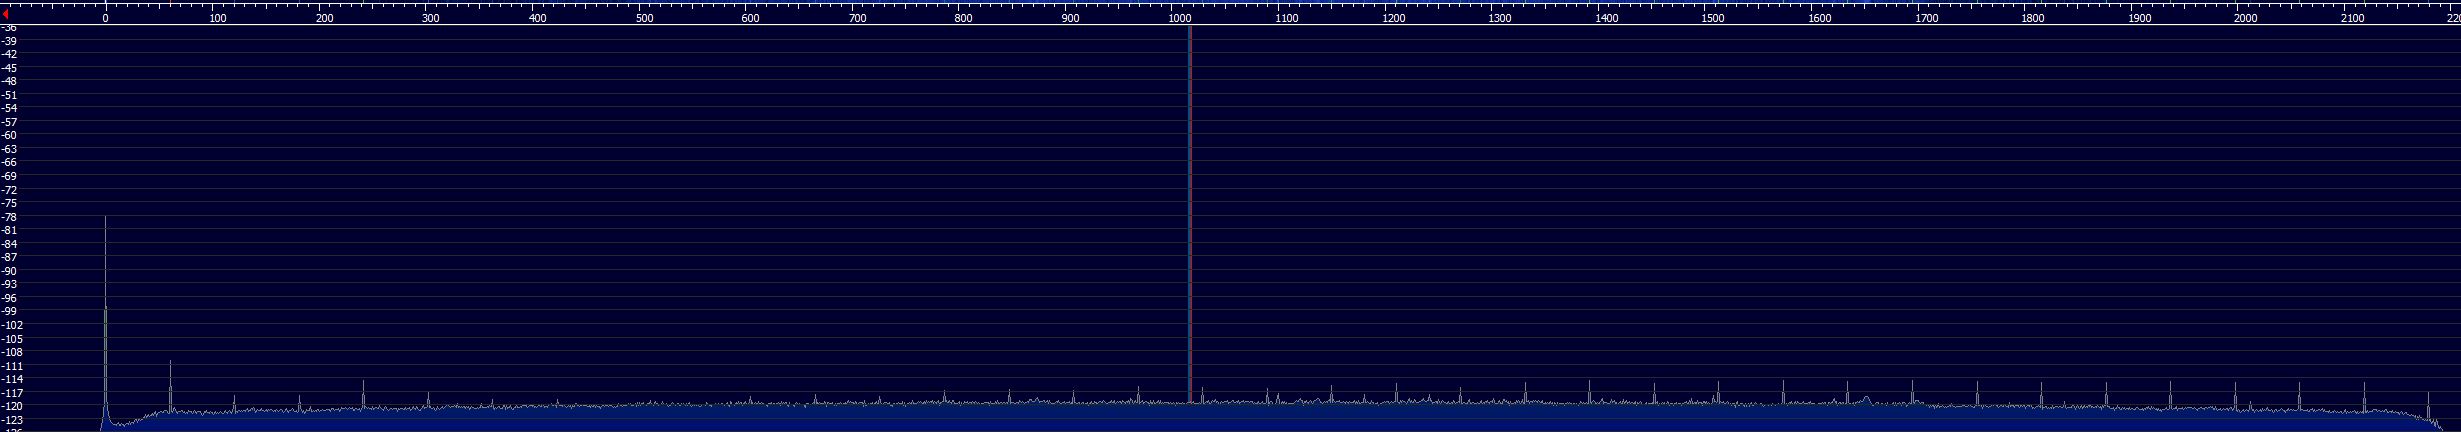Click the '300' frequency ruler label
Screen dimensions: 2461x432
[x=431, y=19]
